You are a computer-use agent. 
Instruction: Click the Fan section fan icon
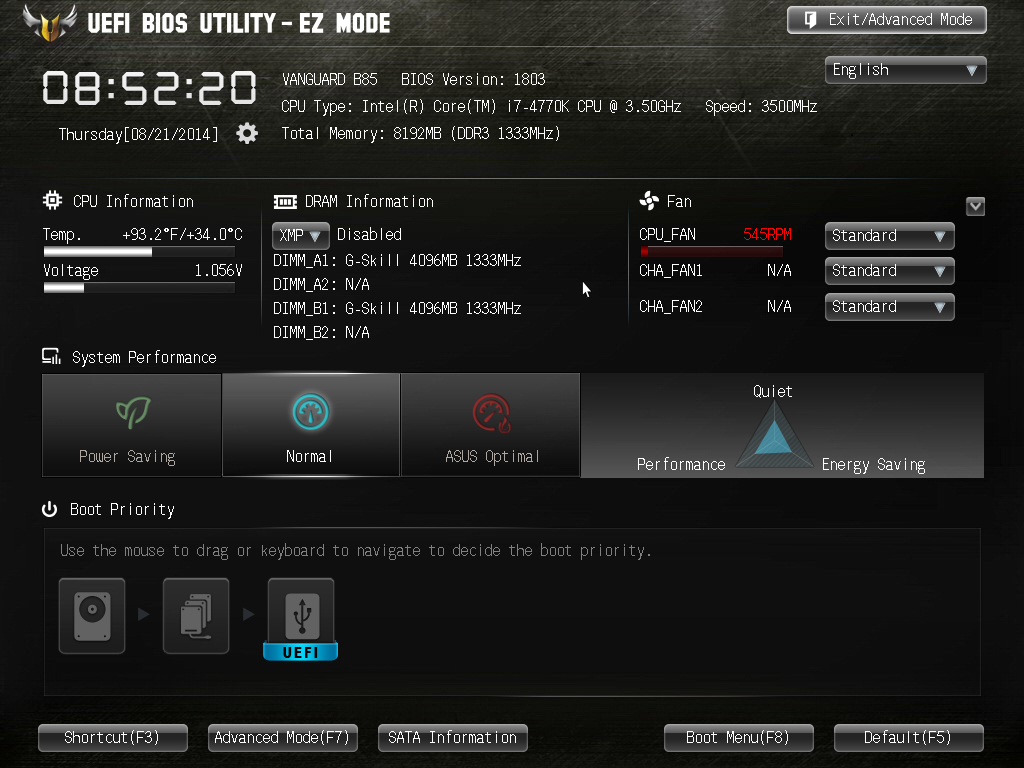point(649,200)
